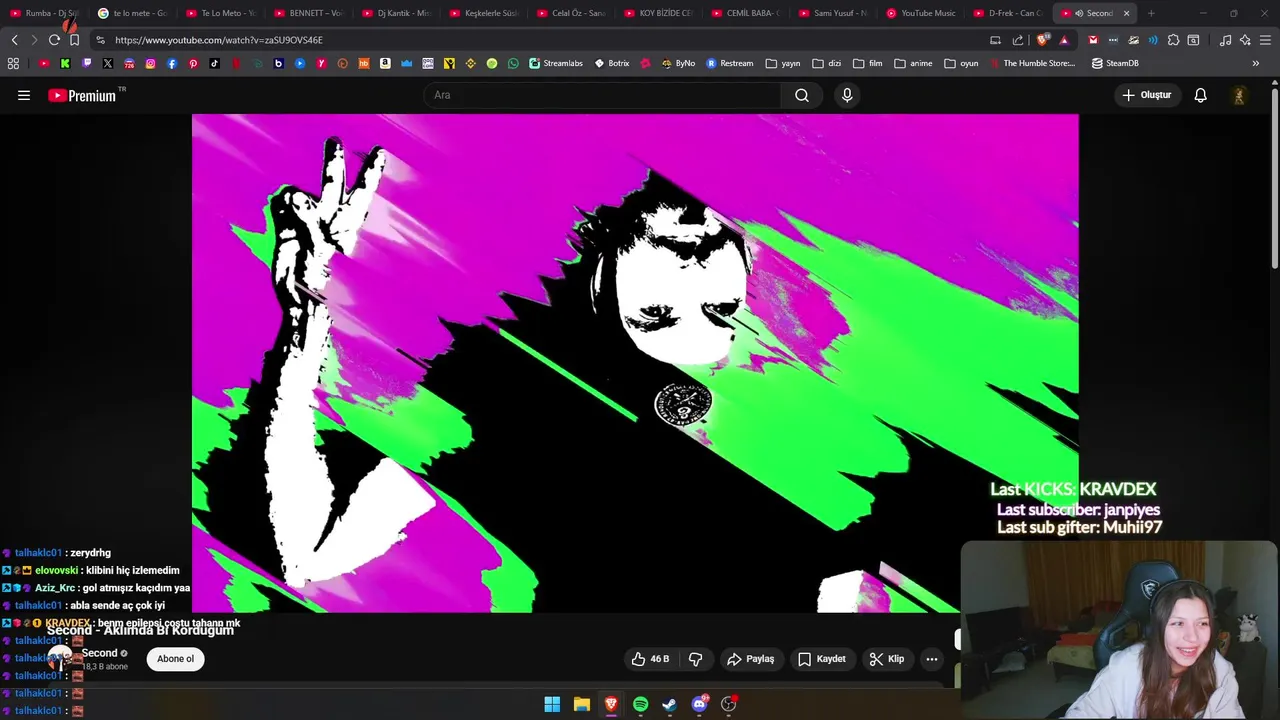Click the 'Abone ol' subscribe button

pyautogui.click(x=175, y=659)
